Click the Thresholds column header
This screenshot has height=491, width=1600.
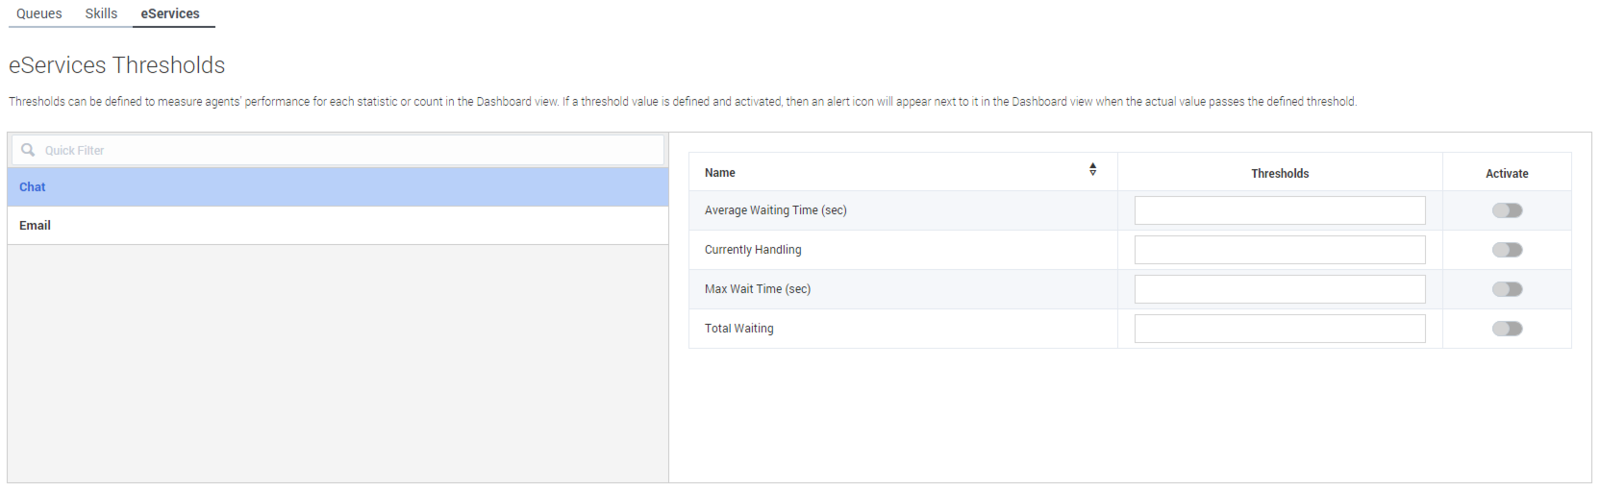click(1279, 174)
